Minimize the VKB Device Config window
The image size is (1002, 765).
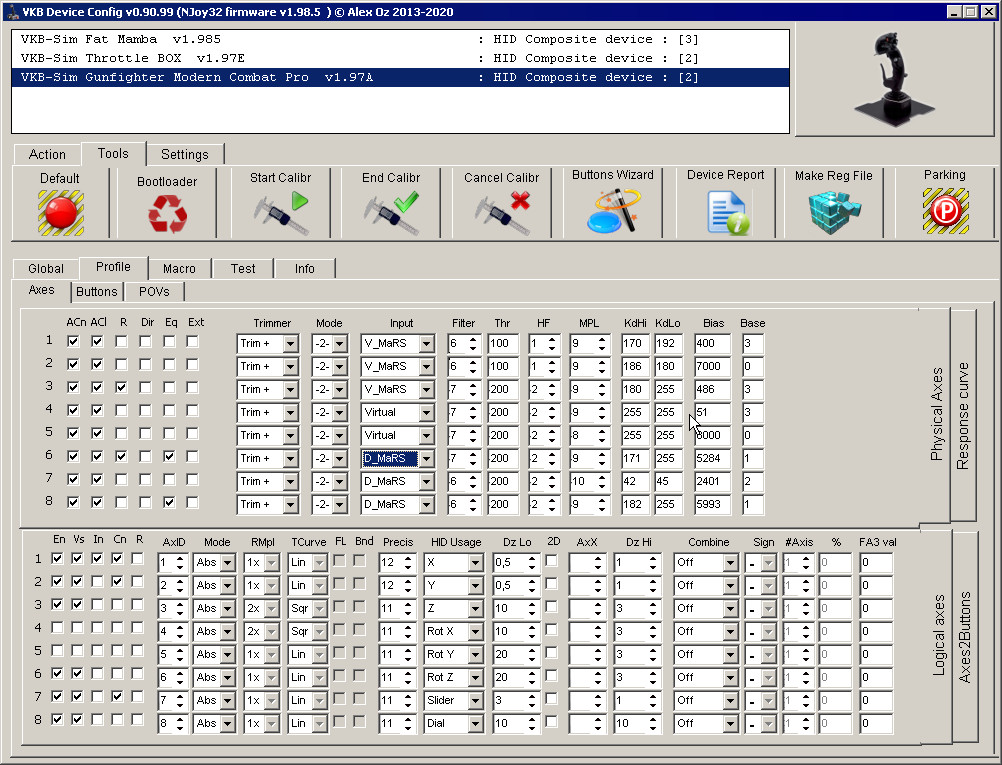point(954,12)
